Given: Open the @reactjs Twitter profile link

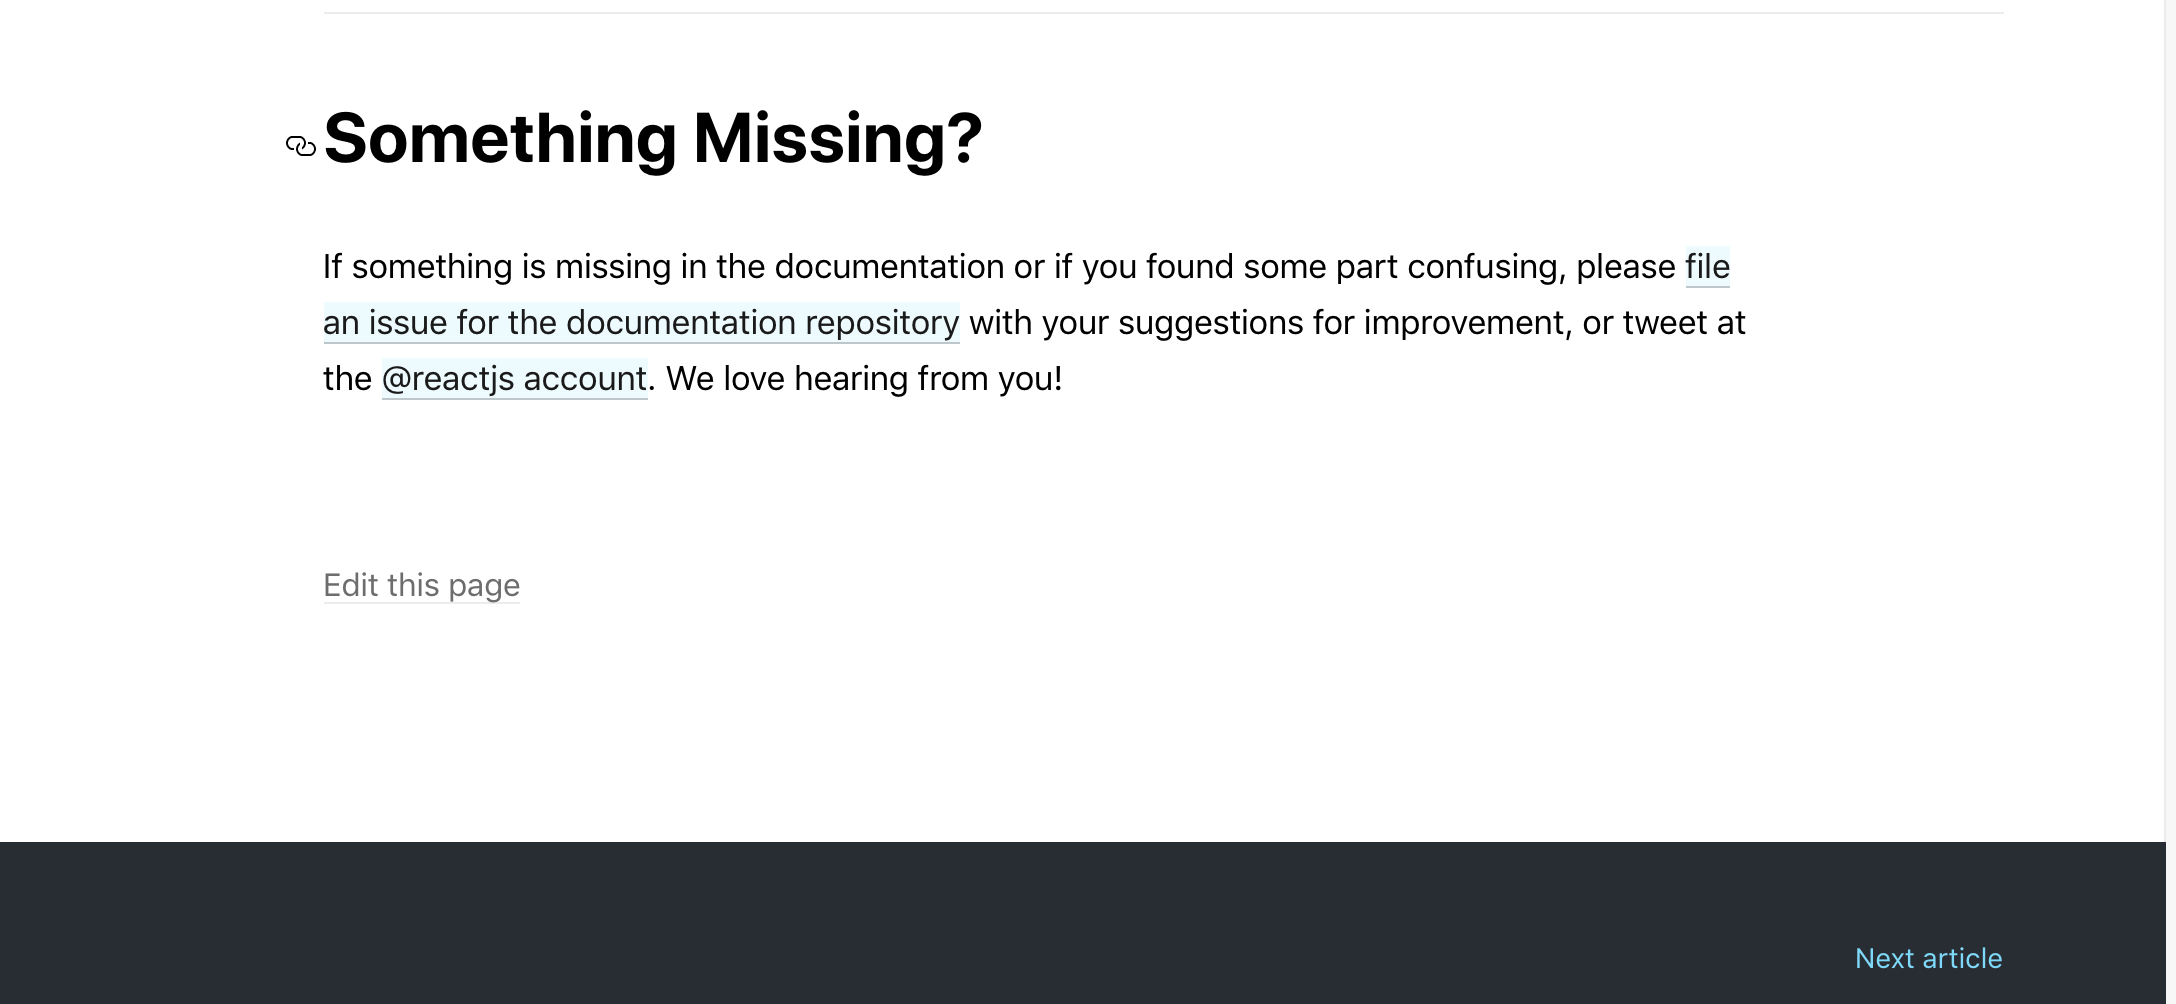Looking at the screenshot, I should (x=513, y=378).
